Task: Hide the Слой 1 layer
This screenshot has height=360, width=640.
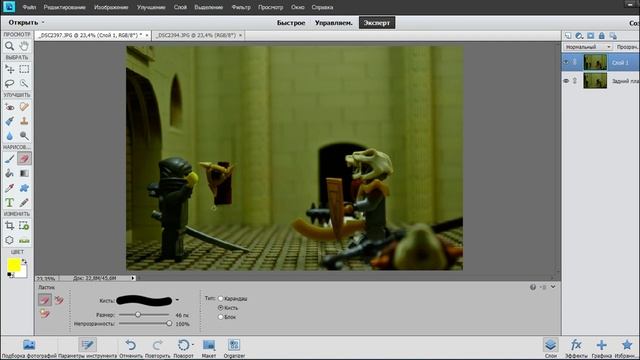Action: [x=566, y=62]
